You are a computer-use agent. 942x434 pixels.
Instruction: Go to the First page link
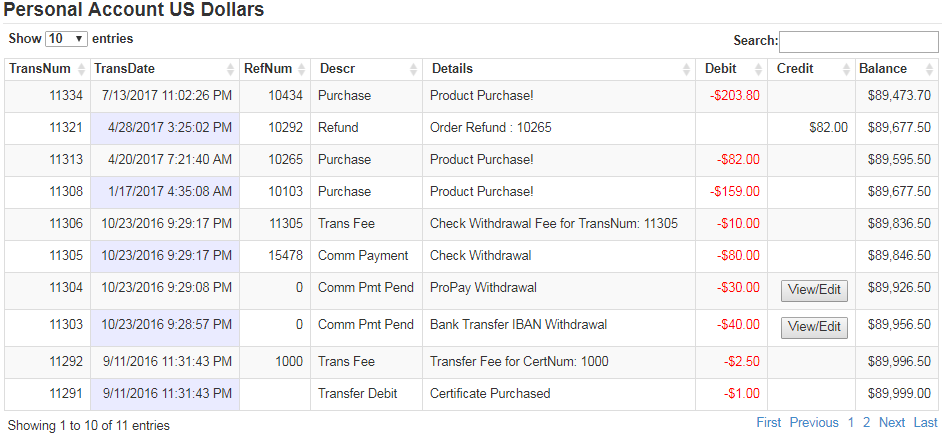tap(769, 423)
